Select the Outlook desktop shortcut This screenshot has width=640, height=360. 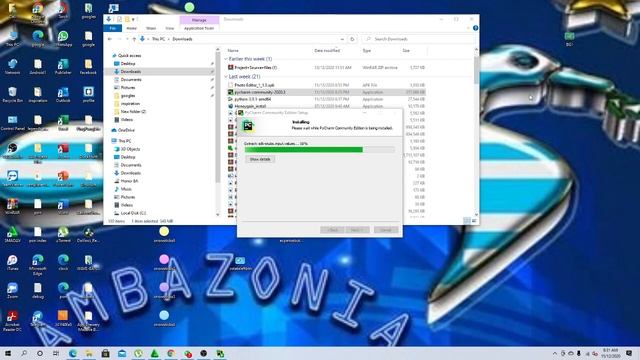(x=63, y=95)
